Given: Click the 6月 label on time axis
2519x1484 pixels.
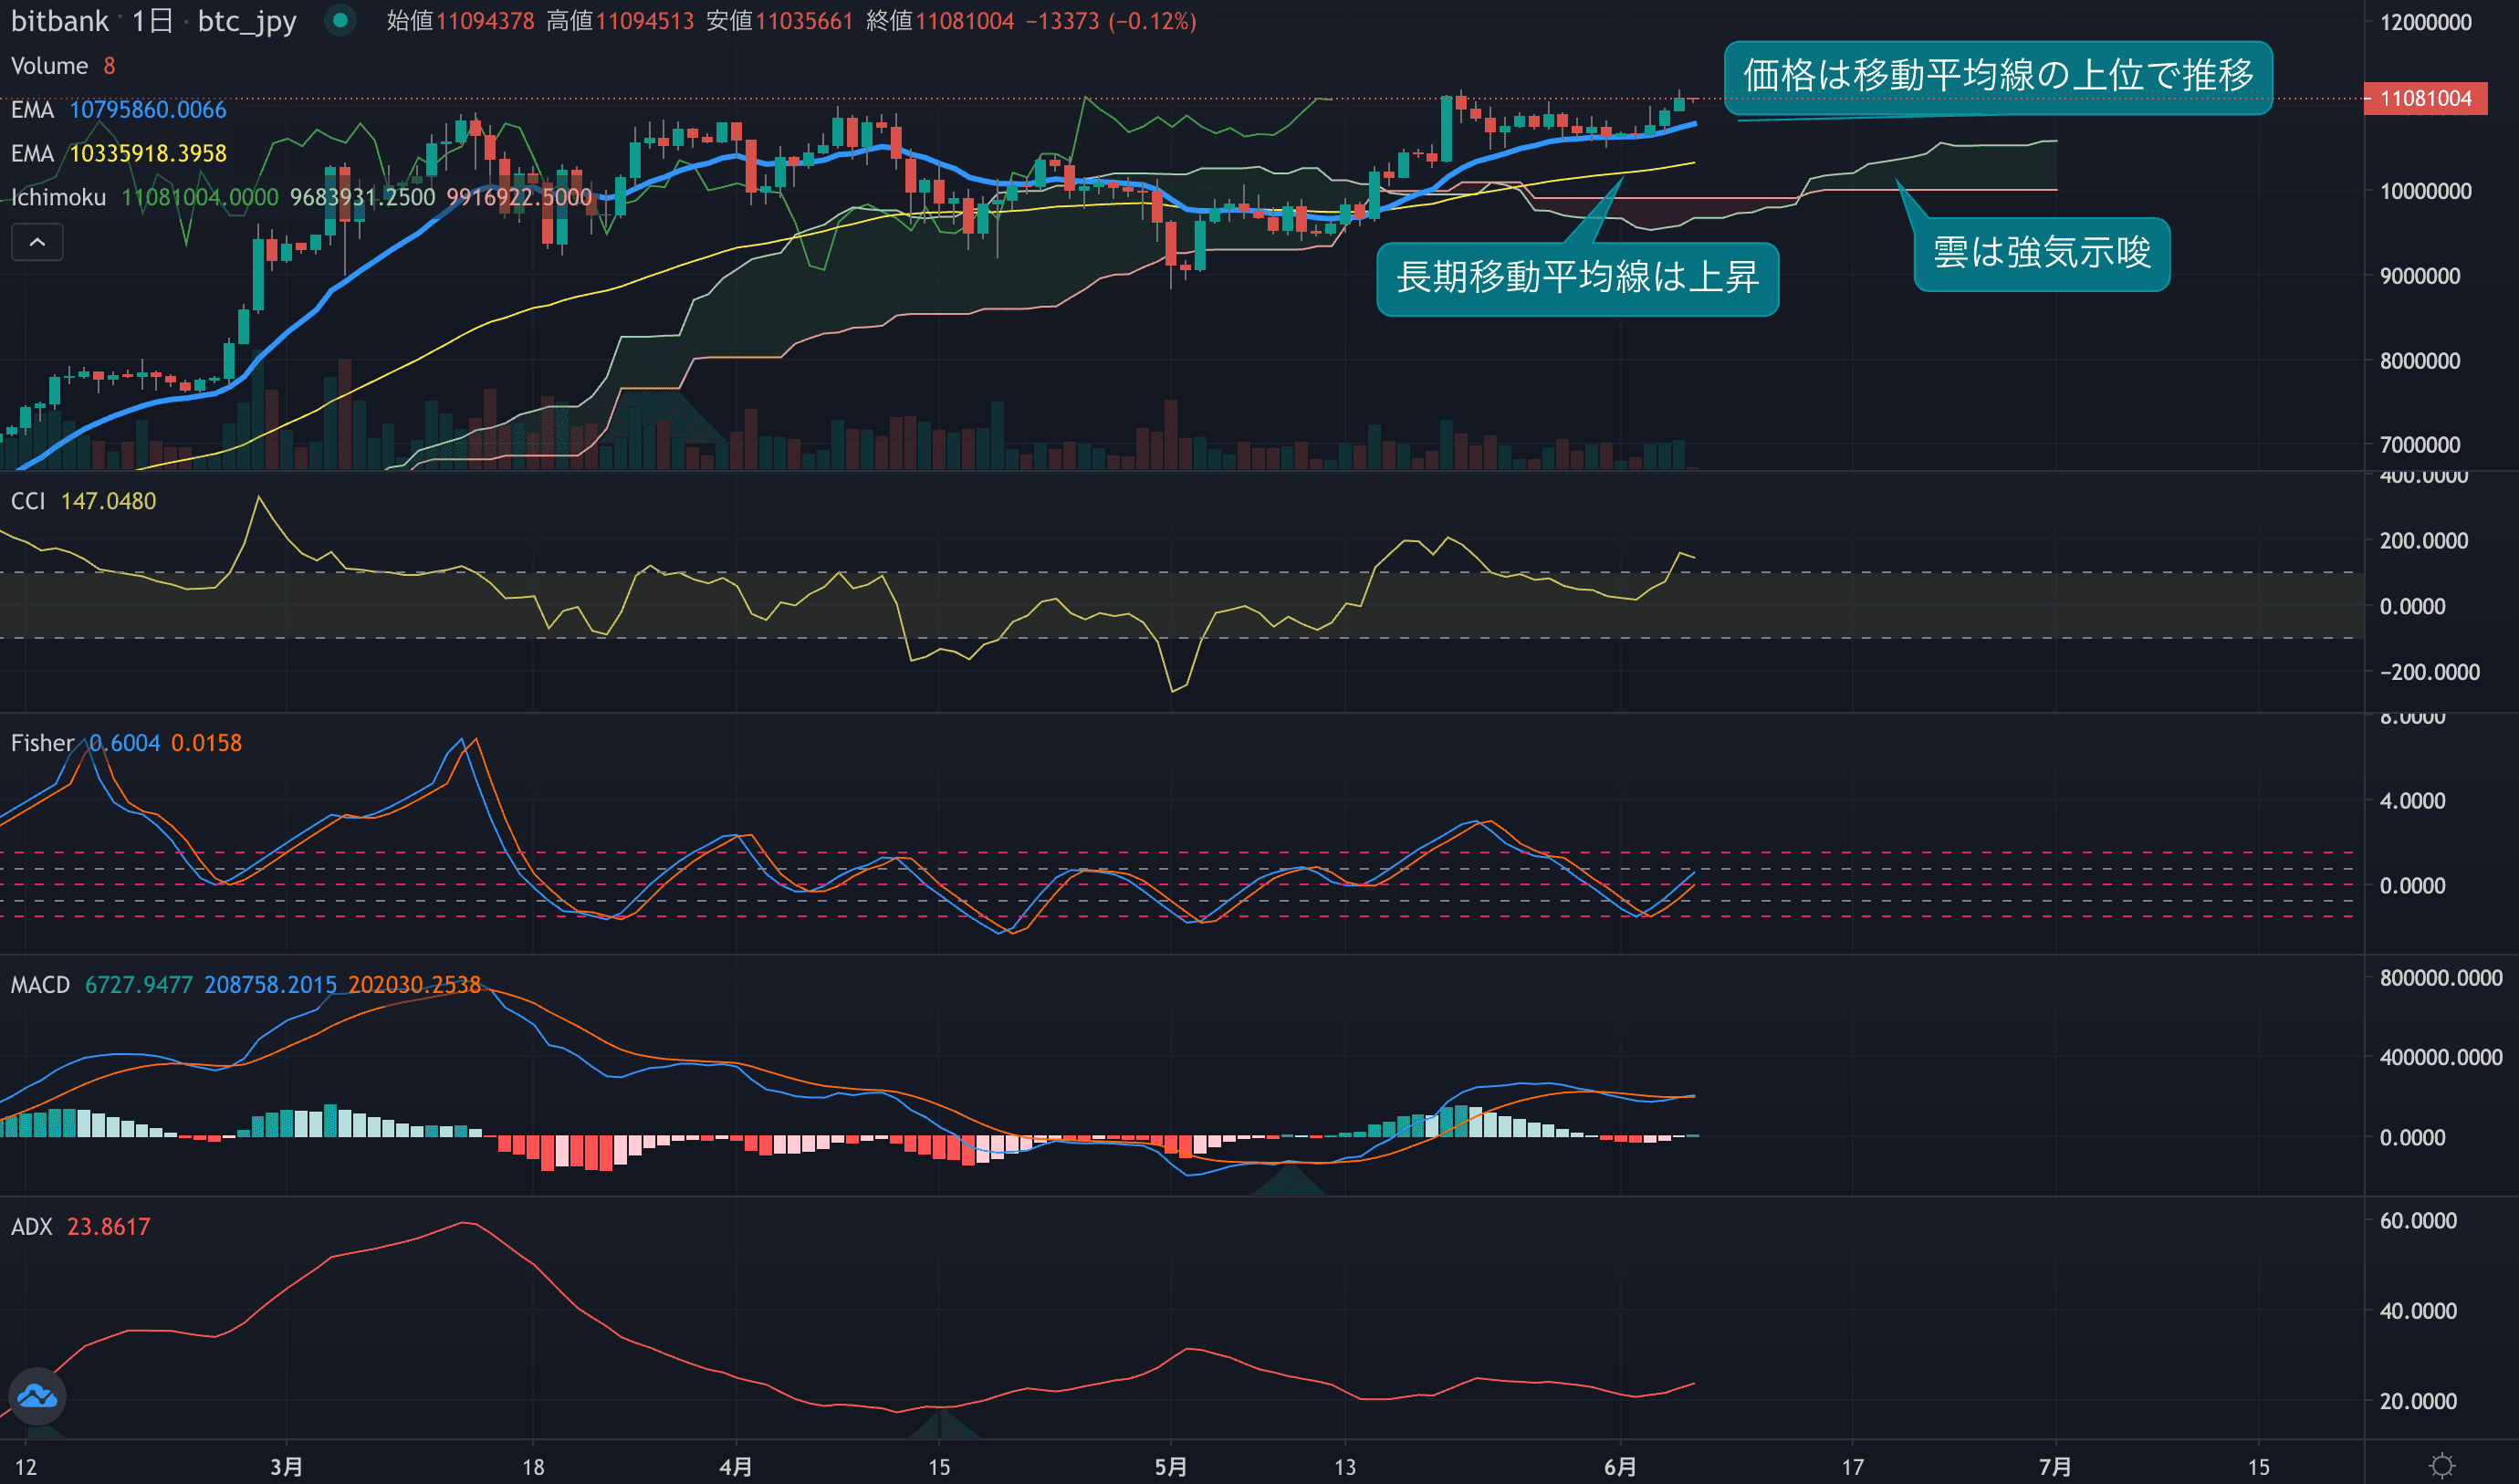Looking at the screenshot, I should pyautogui.click(x=1619, y=1467).
